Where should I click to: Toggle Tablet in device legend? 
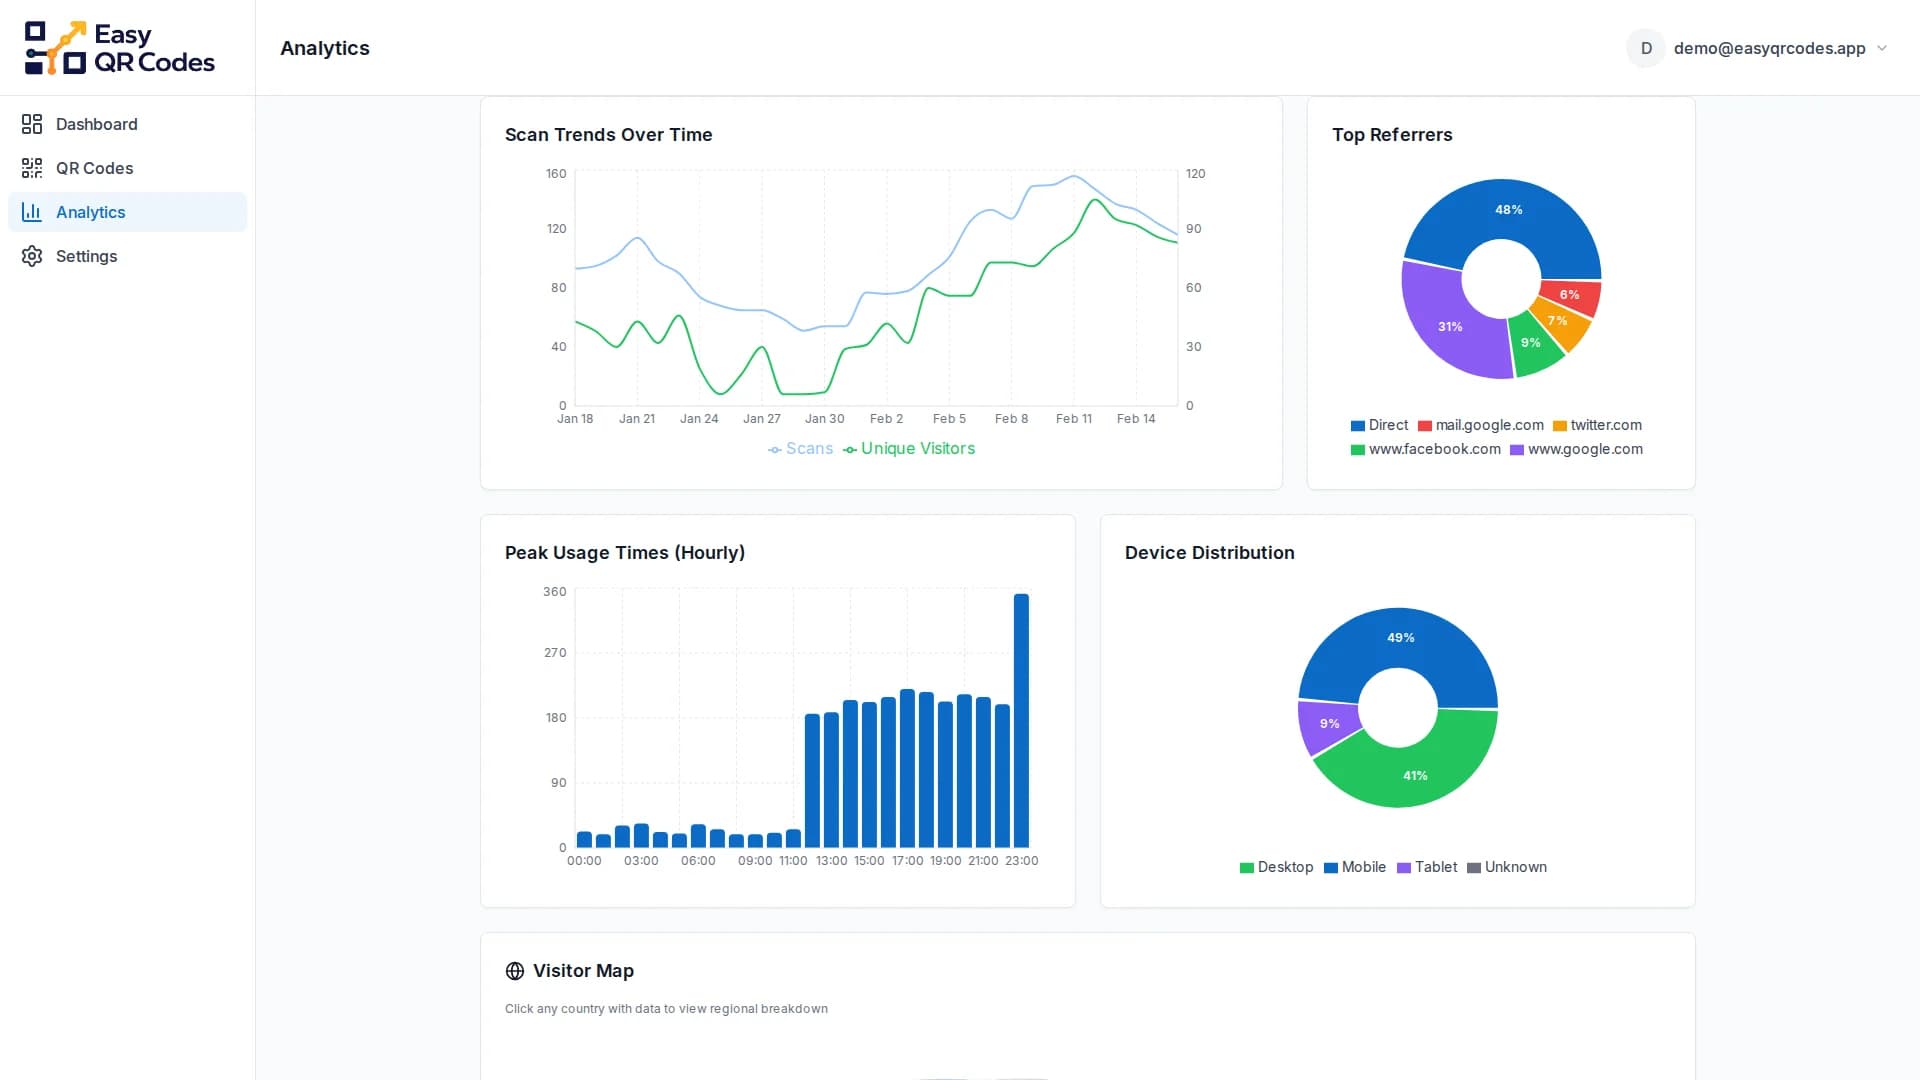[x=1427, y=867]
